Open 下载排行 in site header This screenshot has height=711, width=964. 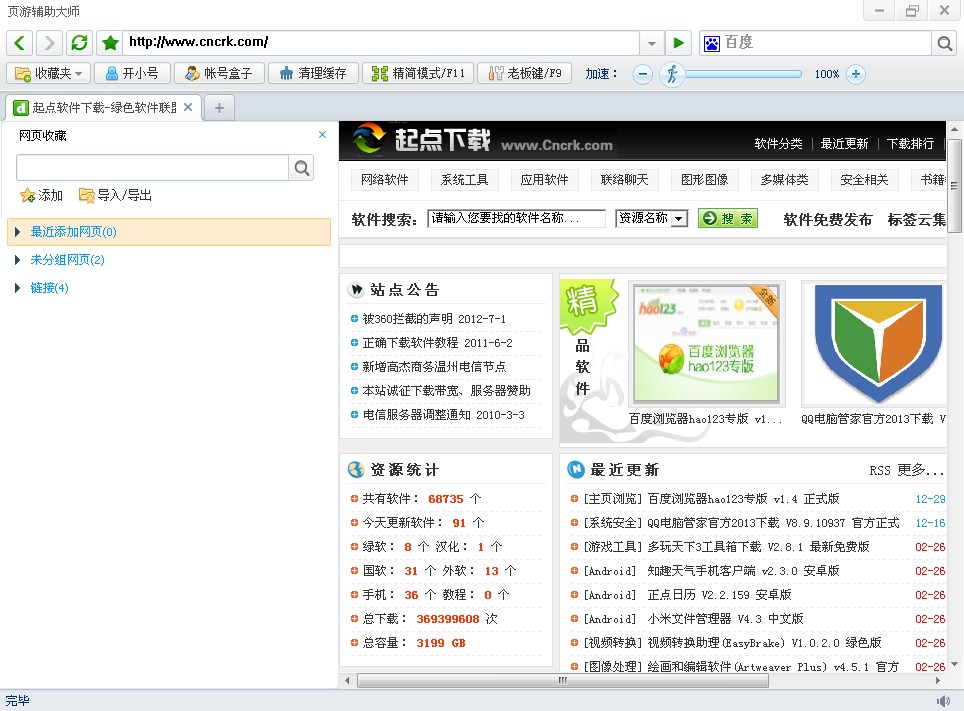tap(910, 144)
